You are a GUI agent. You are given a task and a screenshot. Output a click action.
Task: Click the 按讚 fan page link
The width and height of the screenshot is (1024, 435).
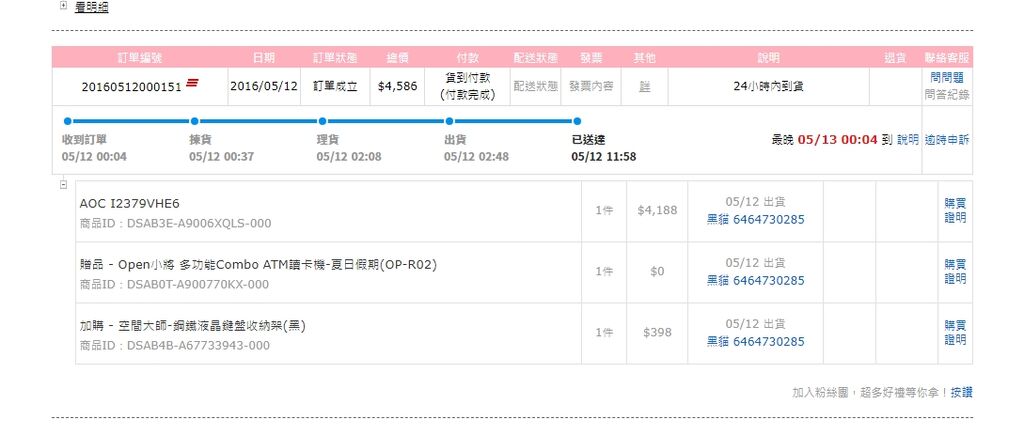(961, 393)
